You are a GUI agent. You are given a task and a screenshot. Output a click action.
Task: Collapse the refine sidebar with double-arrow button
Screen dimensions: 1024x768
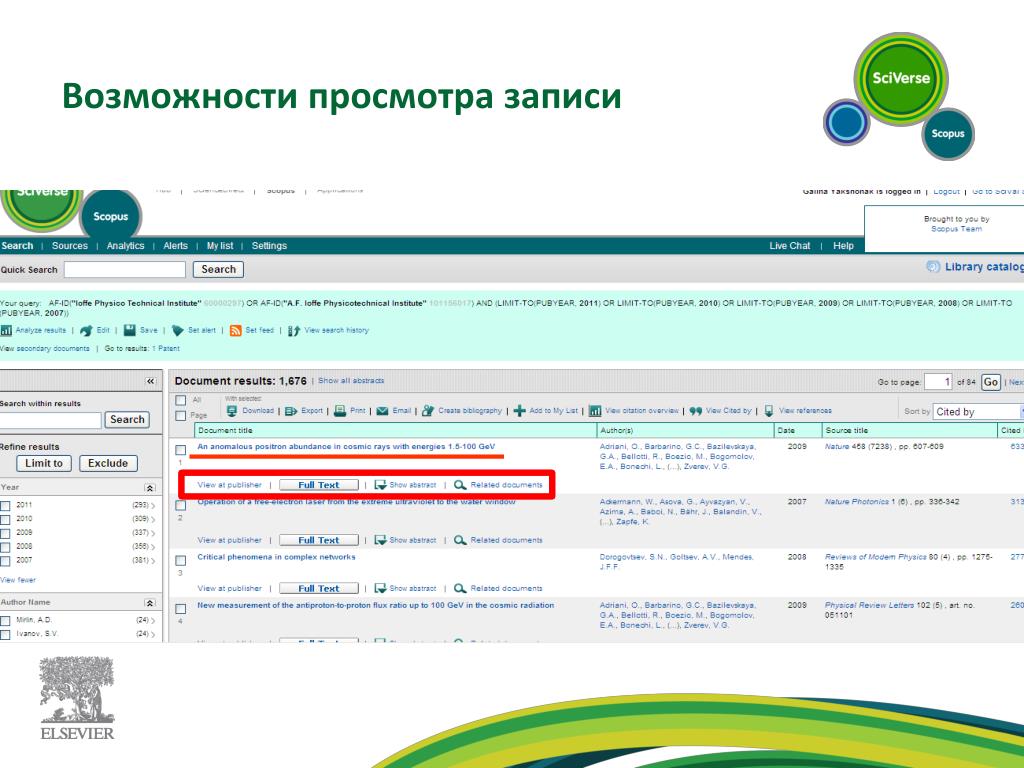(150, 381)
